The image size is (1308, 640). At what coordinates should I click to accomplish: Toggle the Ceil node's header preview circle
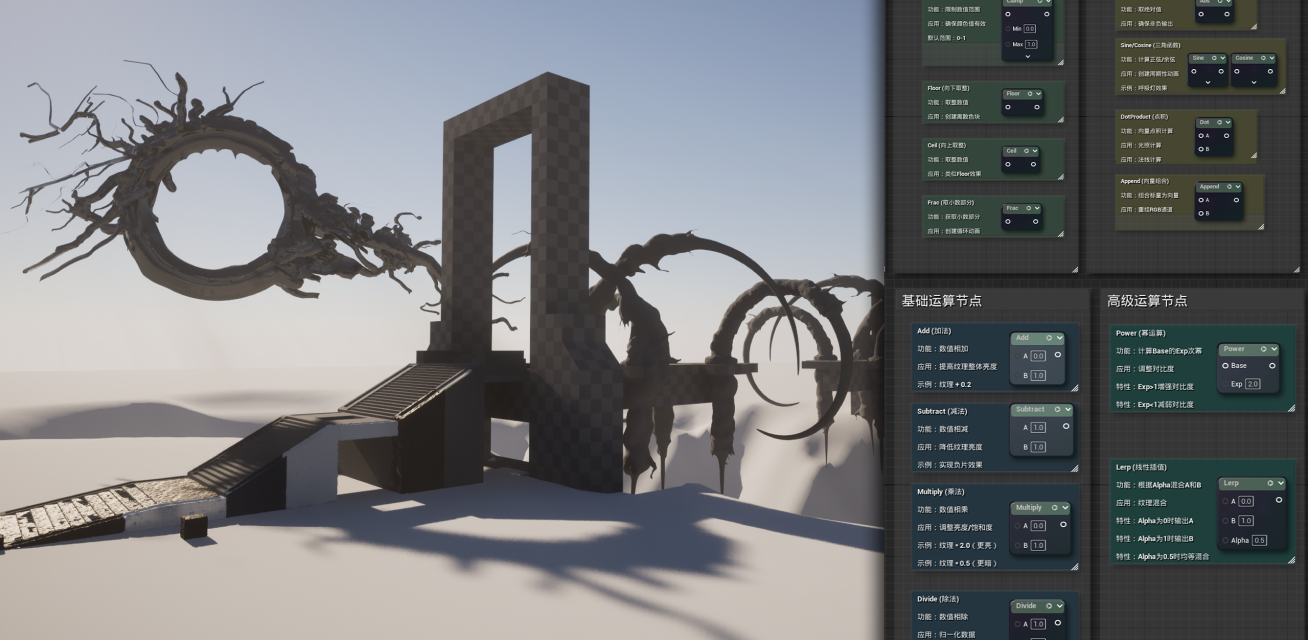click(1025, 151)
